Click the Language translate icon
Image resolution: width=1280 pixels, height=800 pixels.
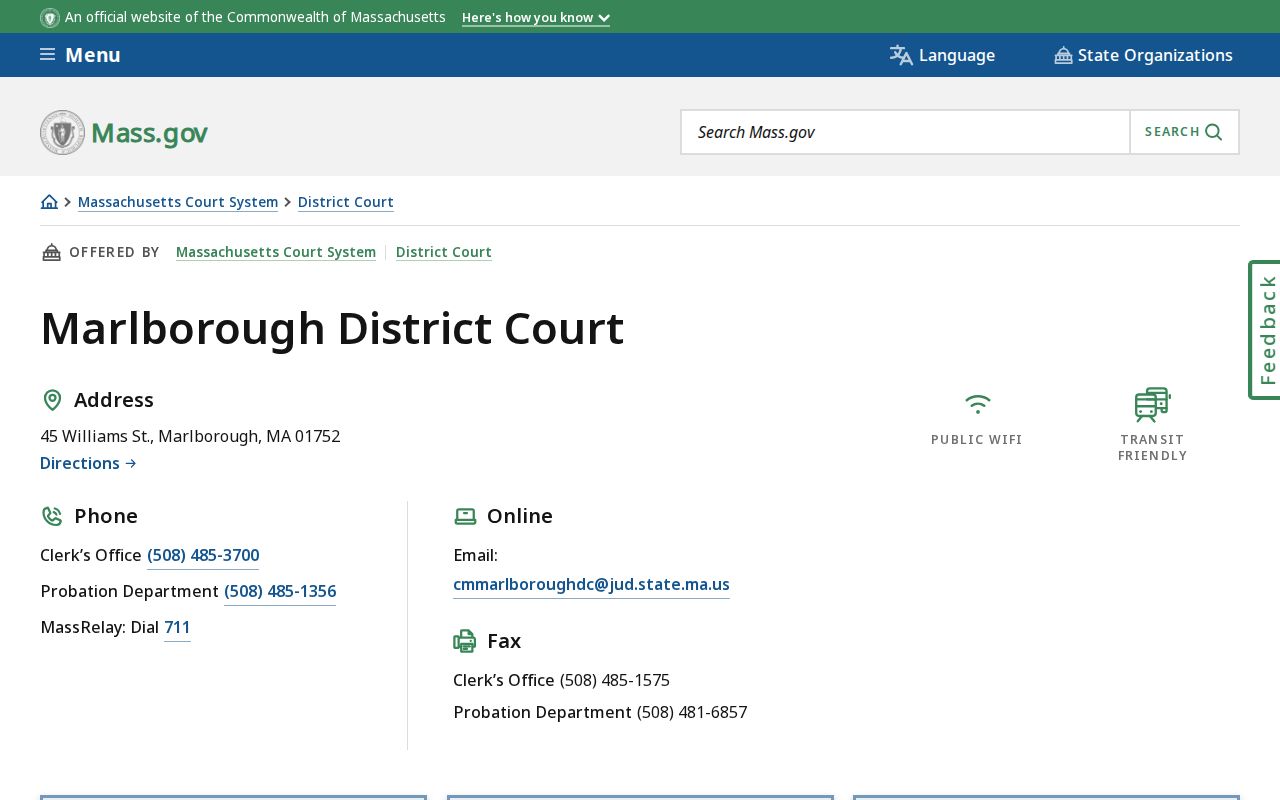pyautogui.click(x=901, y=55)
